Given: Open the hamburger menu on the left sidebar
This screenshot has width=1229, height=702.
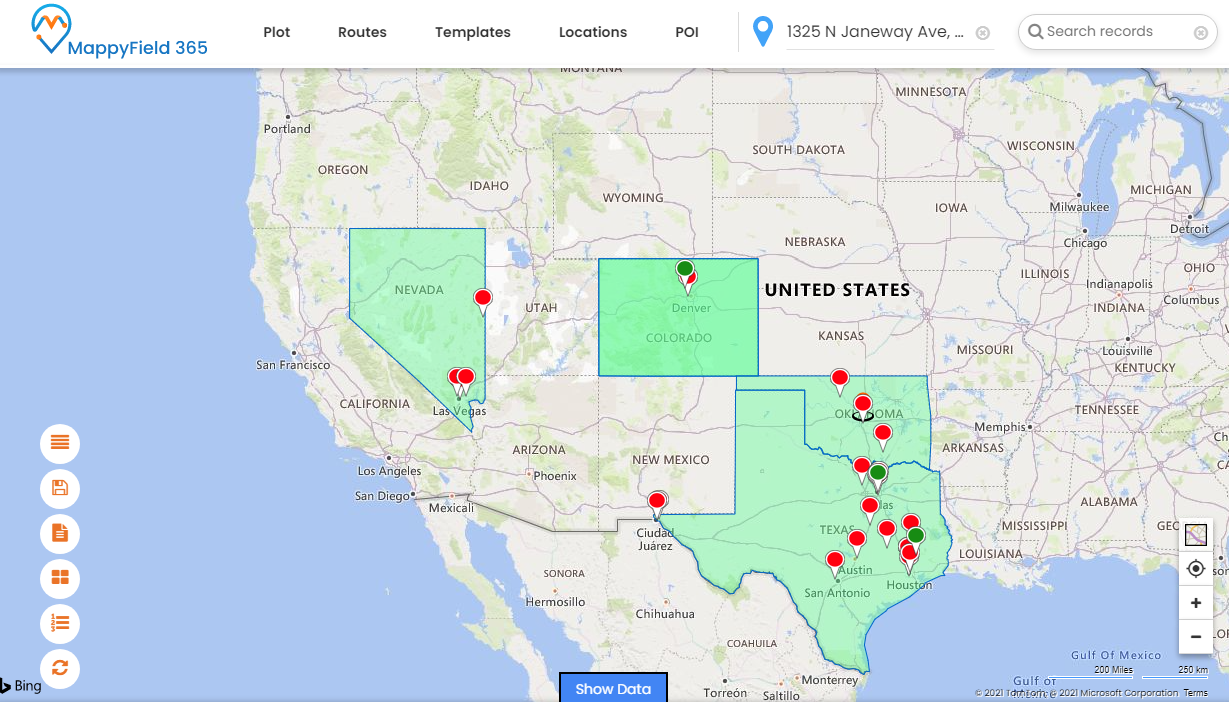Looking at the screenshot, I should click(x=60, y=443).
